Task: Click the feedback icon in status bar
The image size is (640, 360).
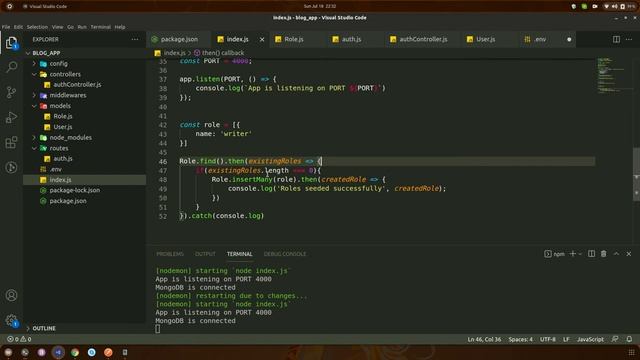Action: [615, 339]
